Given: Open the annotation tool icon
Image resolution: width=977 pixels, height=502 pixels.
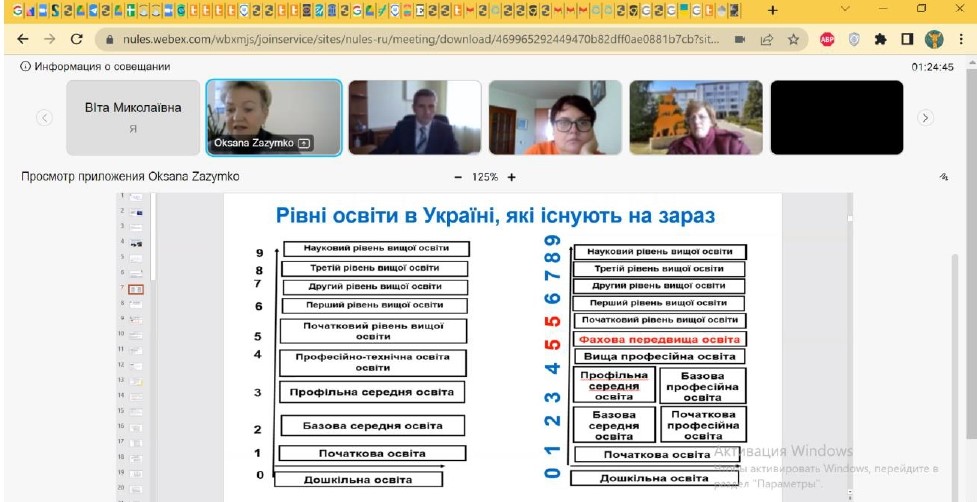Looking at the screenshot, I should pyautogui.click(x=943, y=177).
